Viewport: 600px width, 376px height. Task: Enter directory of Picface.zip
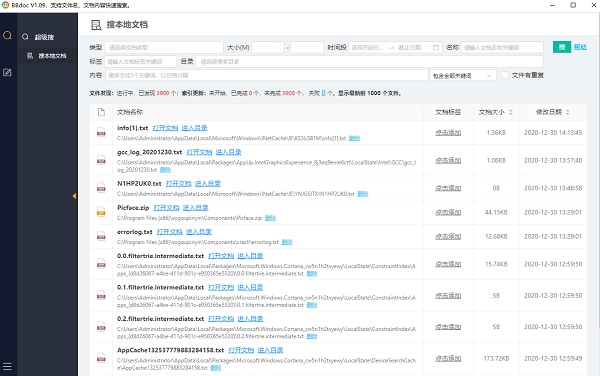click(196, 208)
